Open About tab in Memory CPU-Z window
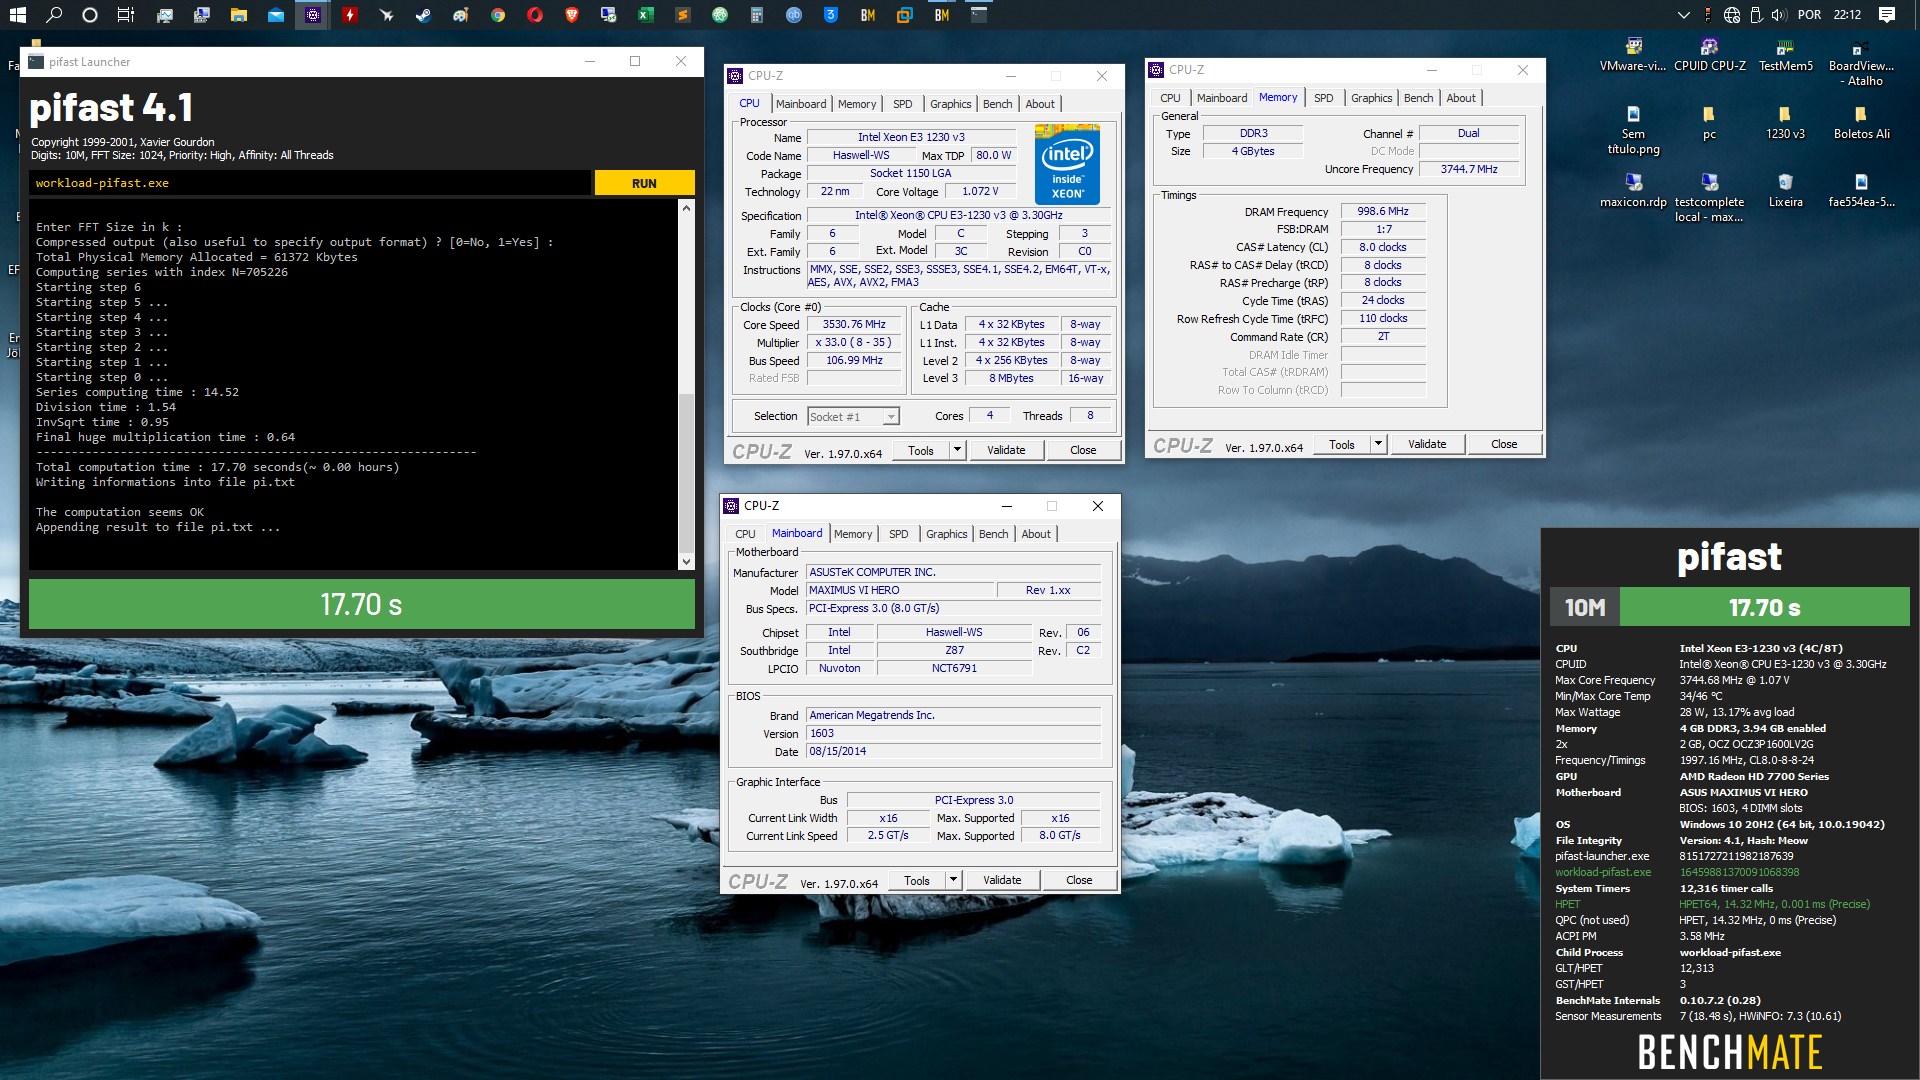 coord(1461,98)
